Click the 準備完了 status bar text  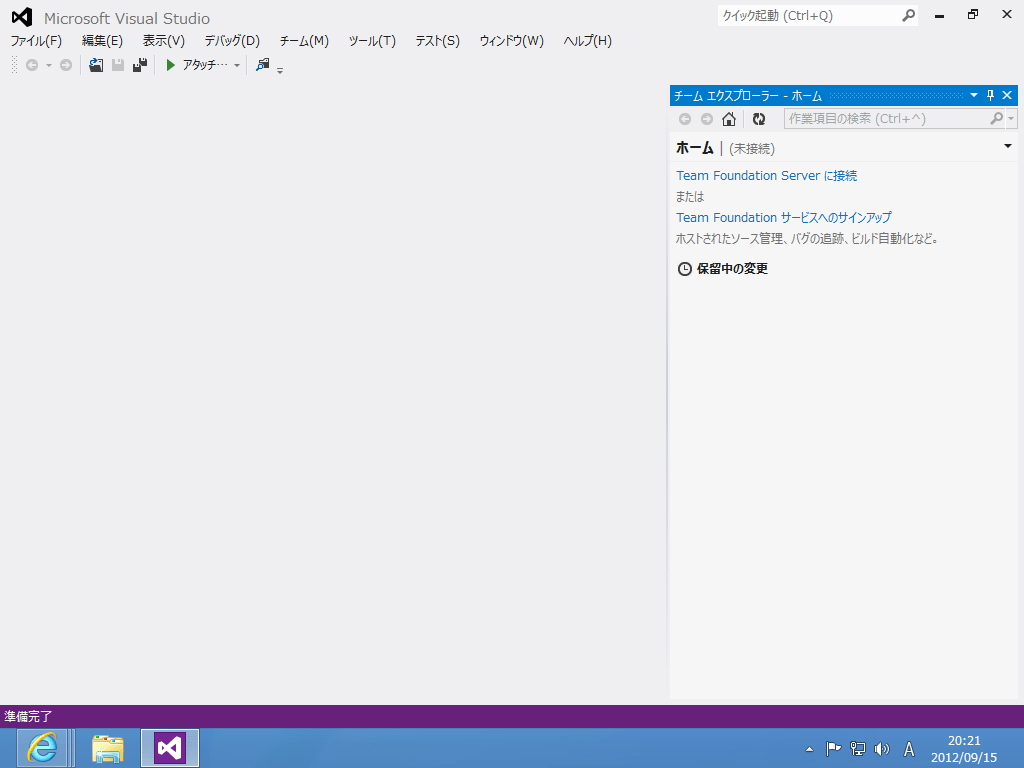(28, 716)
